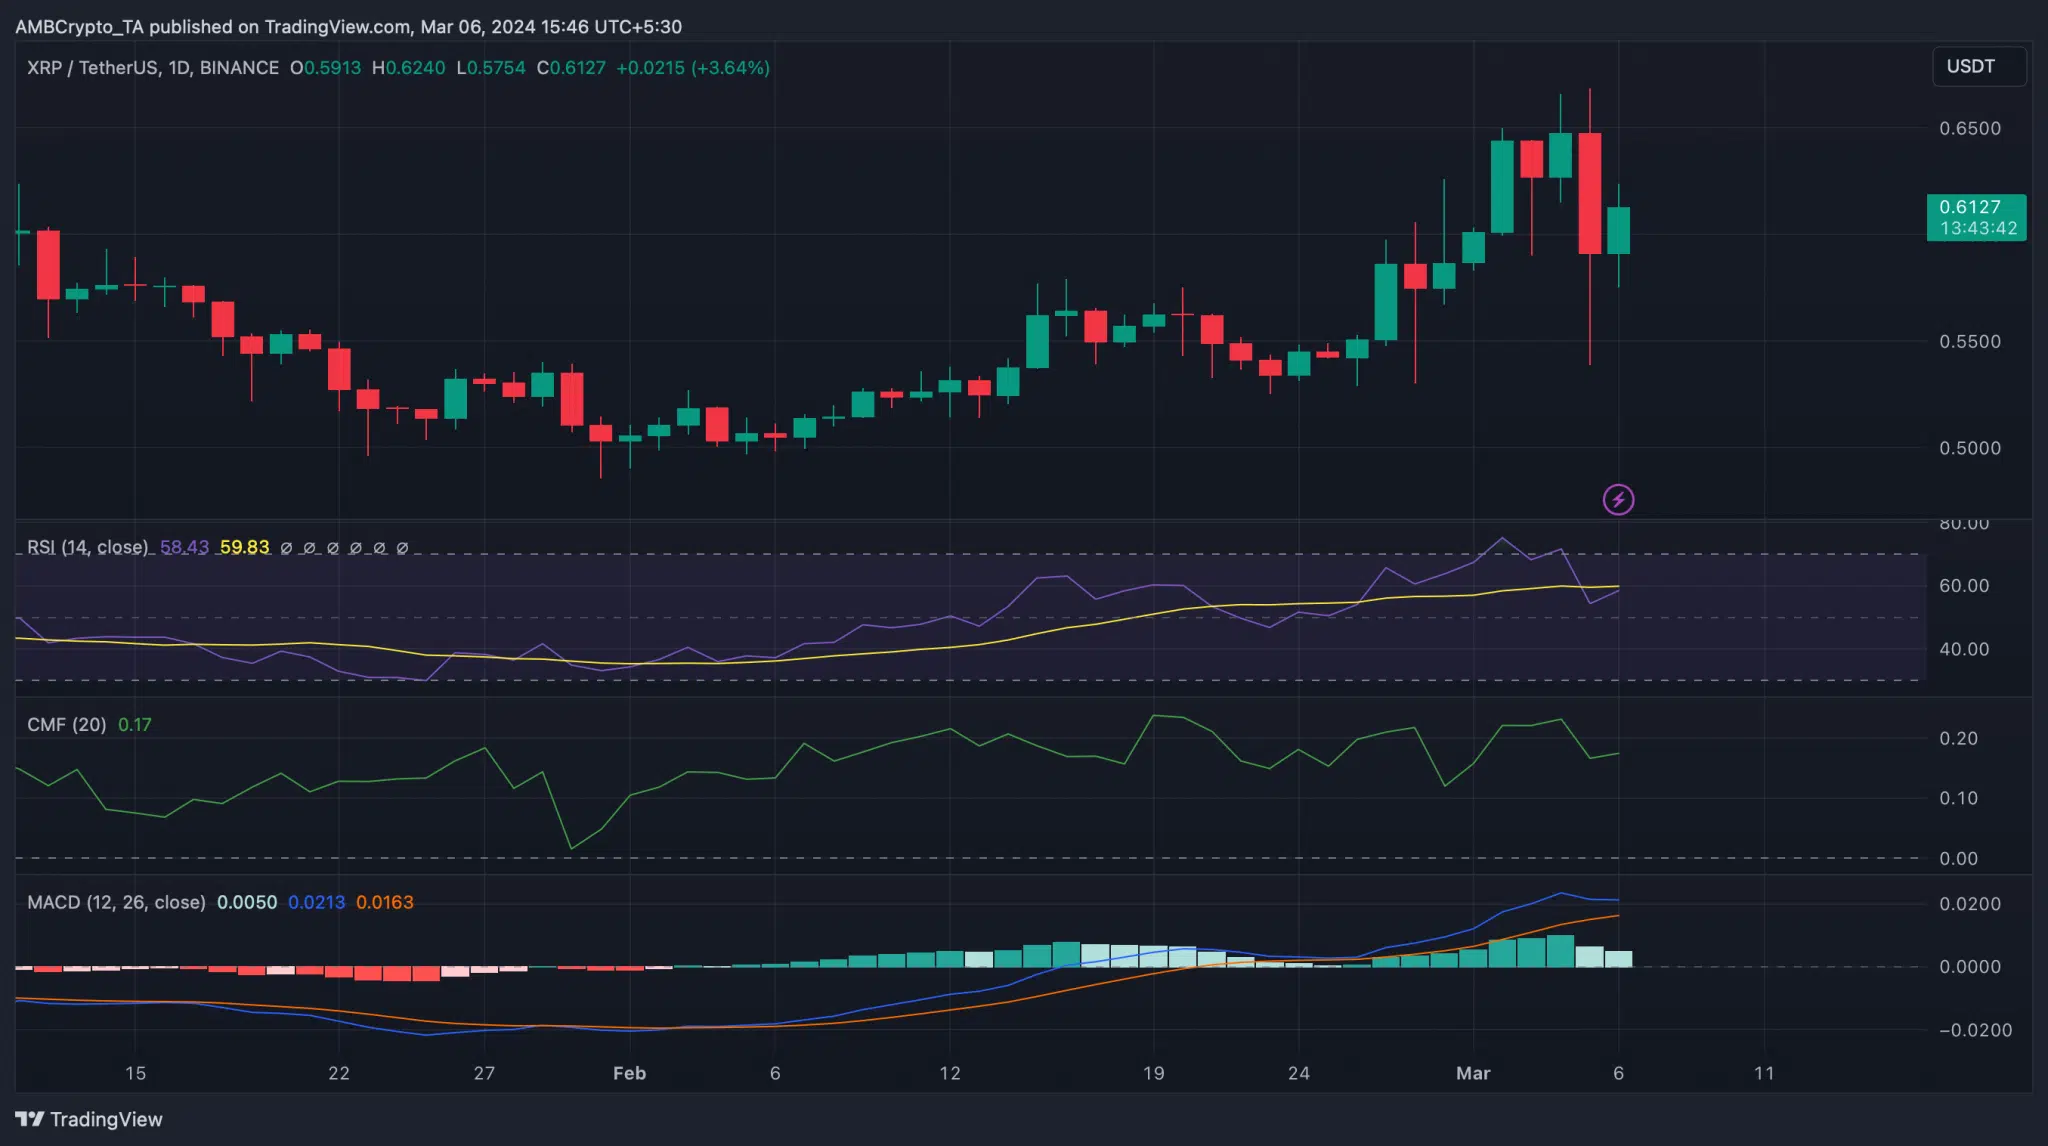Click the low value L0.5754
This screenshot has width=2048, height=1146.
coord(490,68)
